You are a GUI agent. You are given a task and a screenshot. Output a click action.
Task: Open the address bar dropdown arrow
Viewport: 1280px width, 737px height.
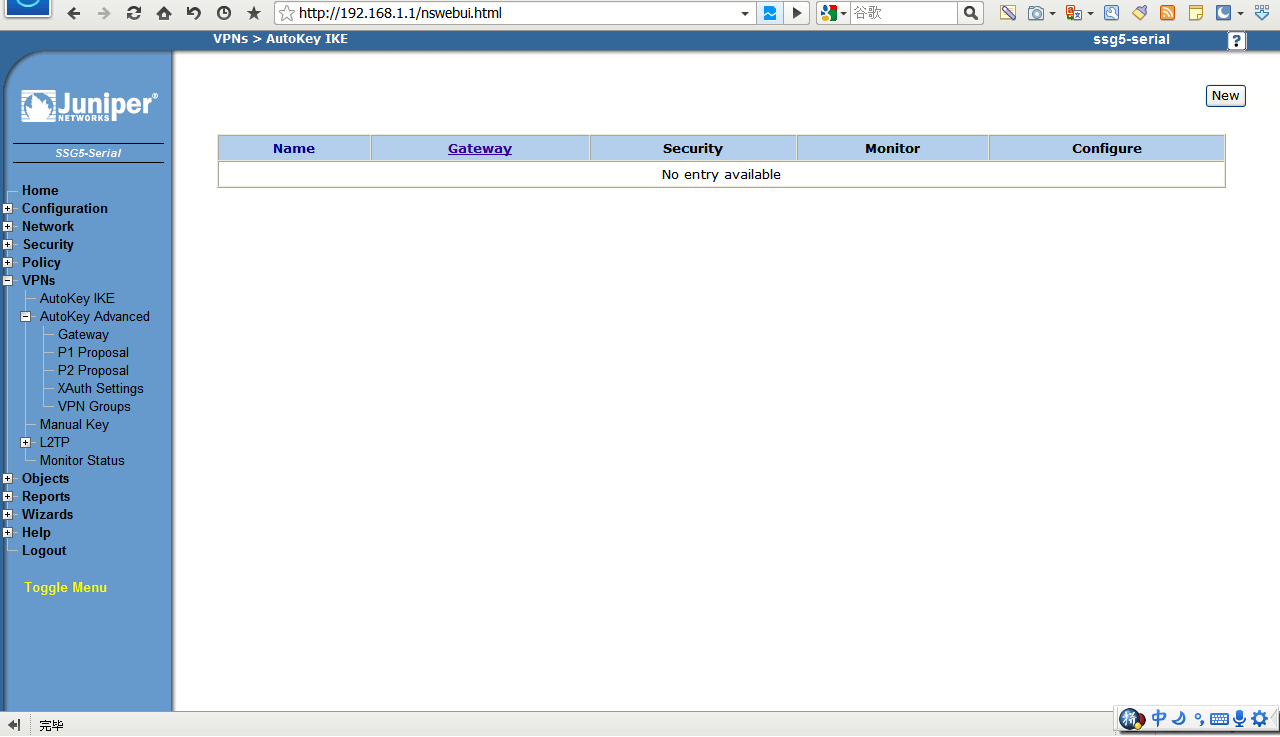coord(745,13)
